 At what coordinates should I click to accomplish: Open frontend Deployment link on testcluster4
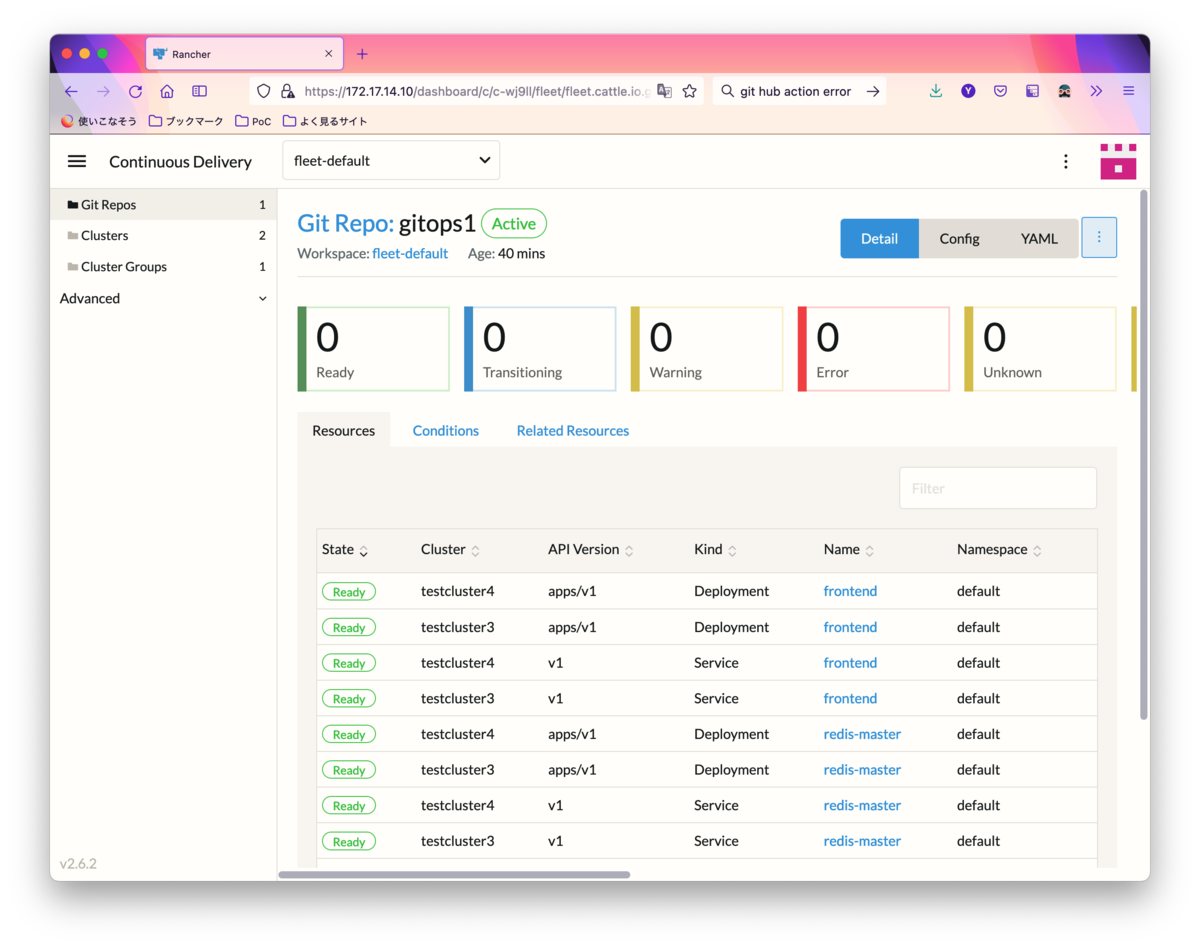tap(850, 591)
